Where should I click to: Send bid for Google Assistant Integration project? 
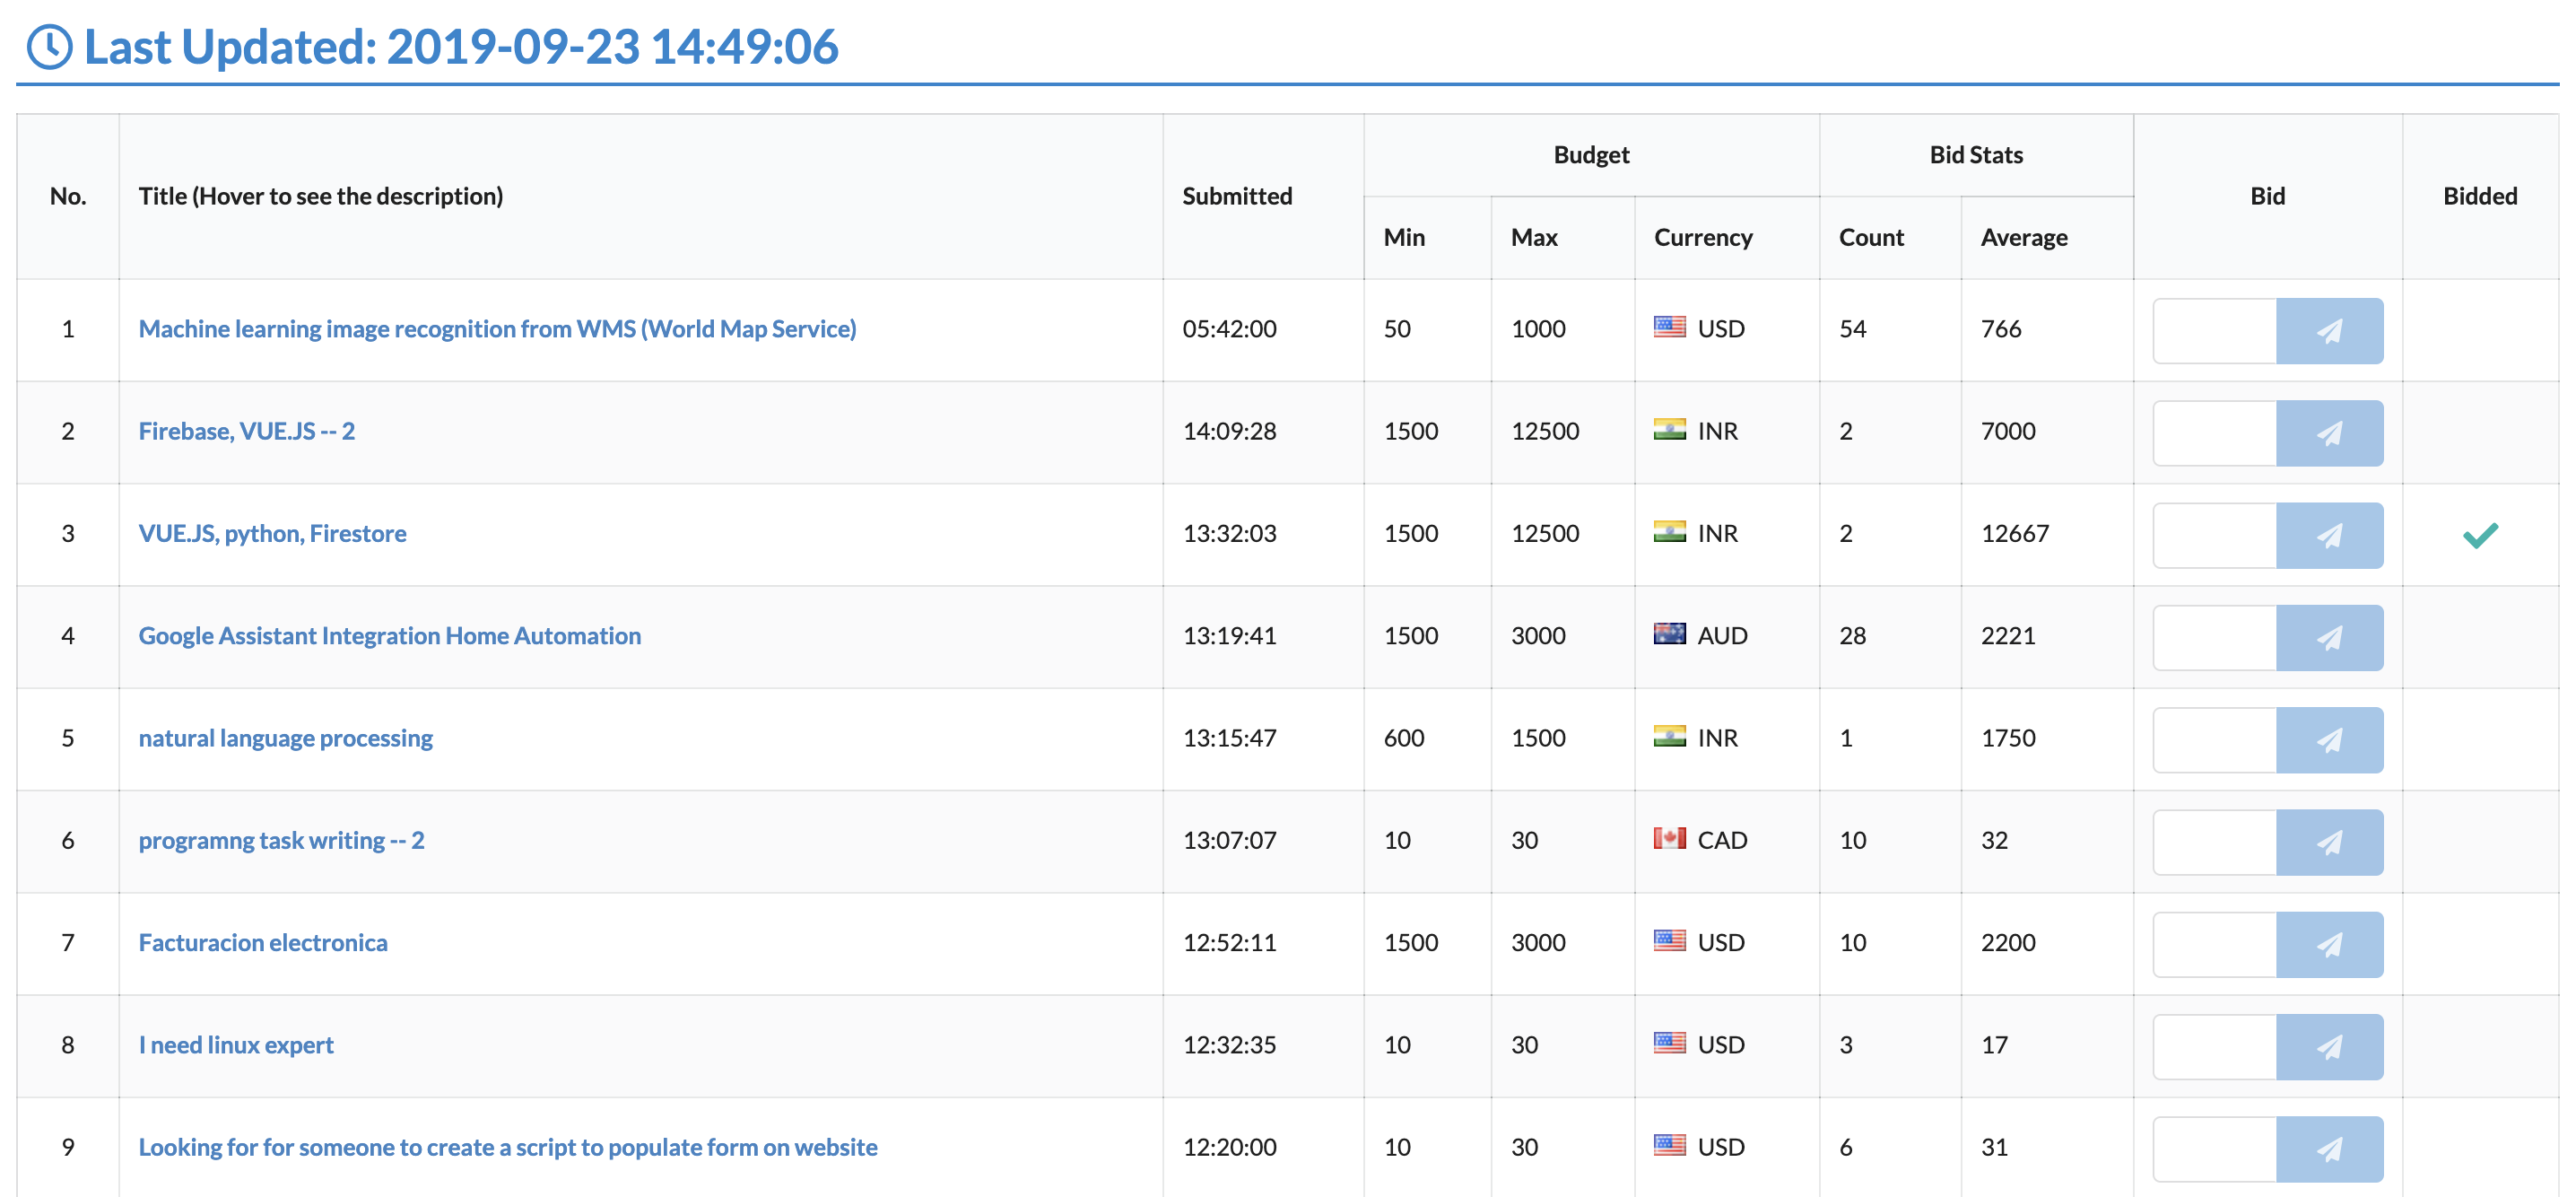click(2328, 638)
